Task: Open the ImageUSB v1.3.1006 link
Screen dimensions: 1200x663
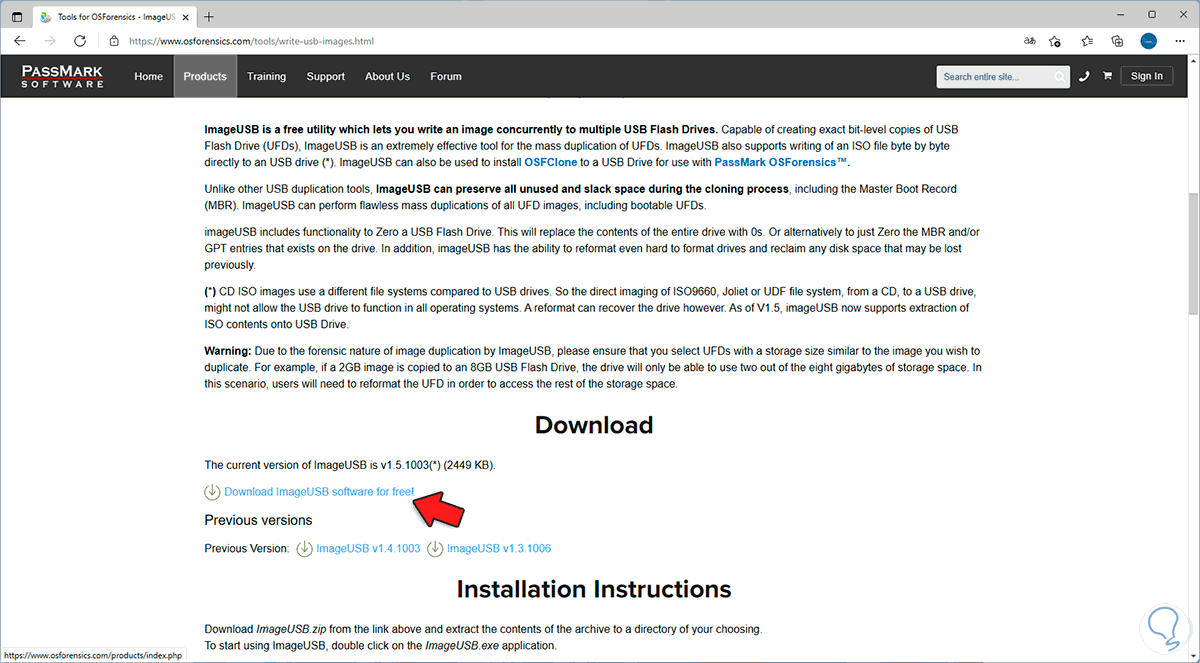Action: click(499, 548)
